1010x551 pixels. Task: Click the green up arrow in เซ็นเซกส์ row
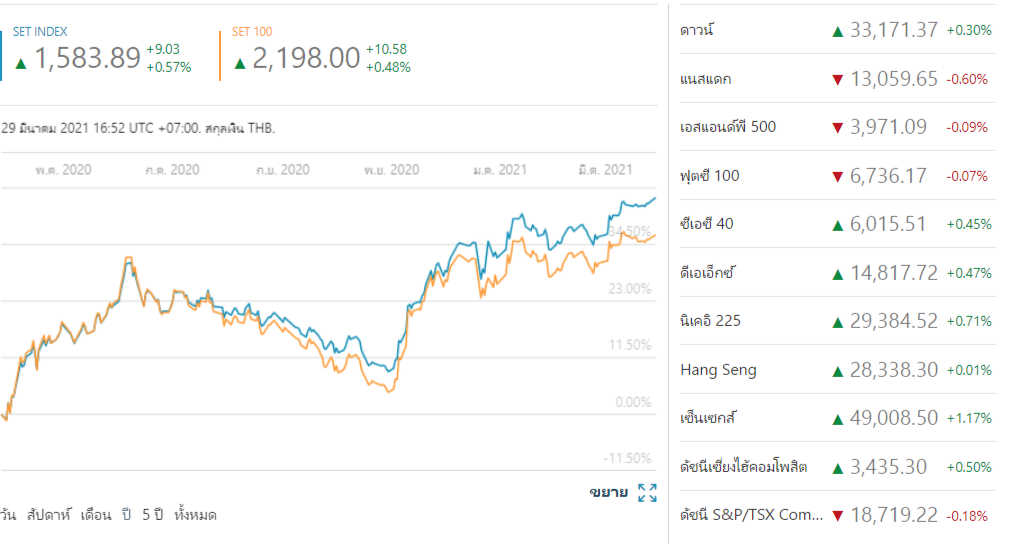(x=838, y=419)
